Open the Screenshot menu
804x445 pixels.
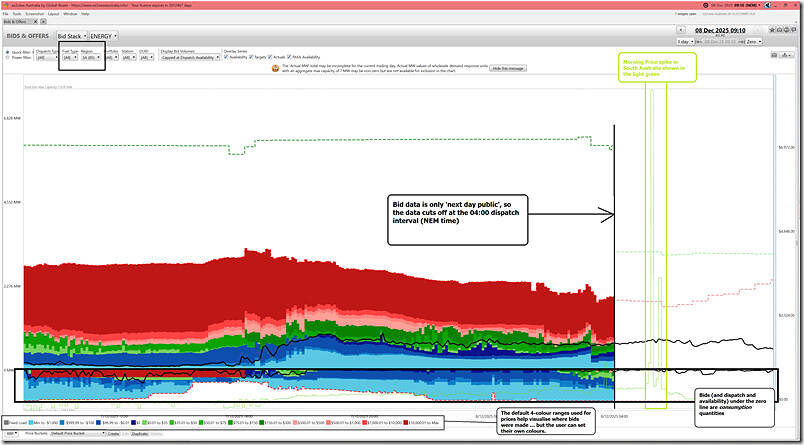(x=35, y=14)
